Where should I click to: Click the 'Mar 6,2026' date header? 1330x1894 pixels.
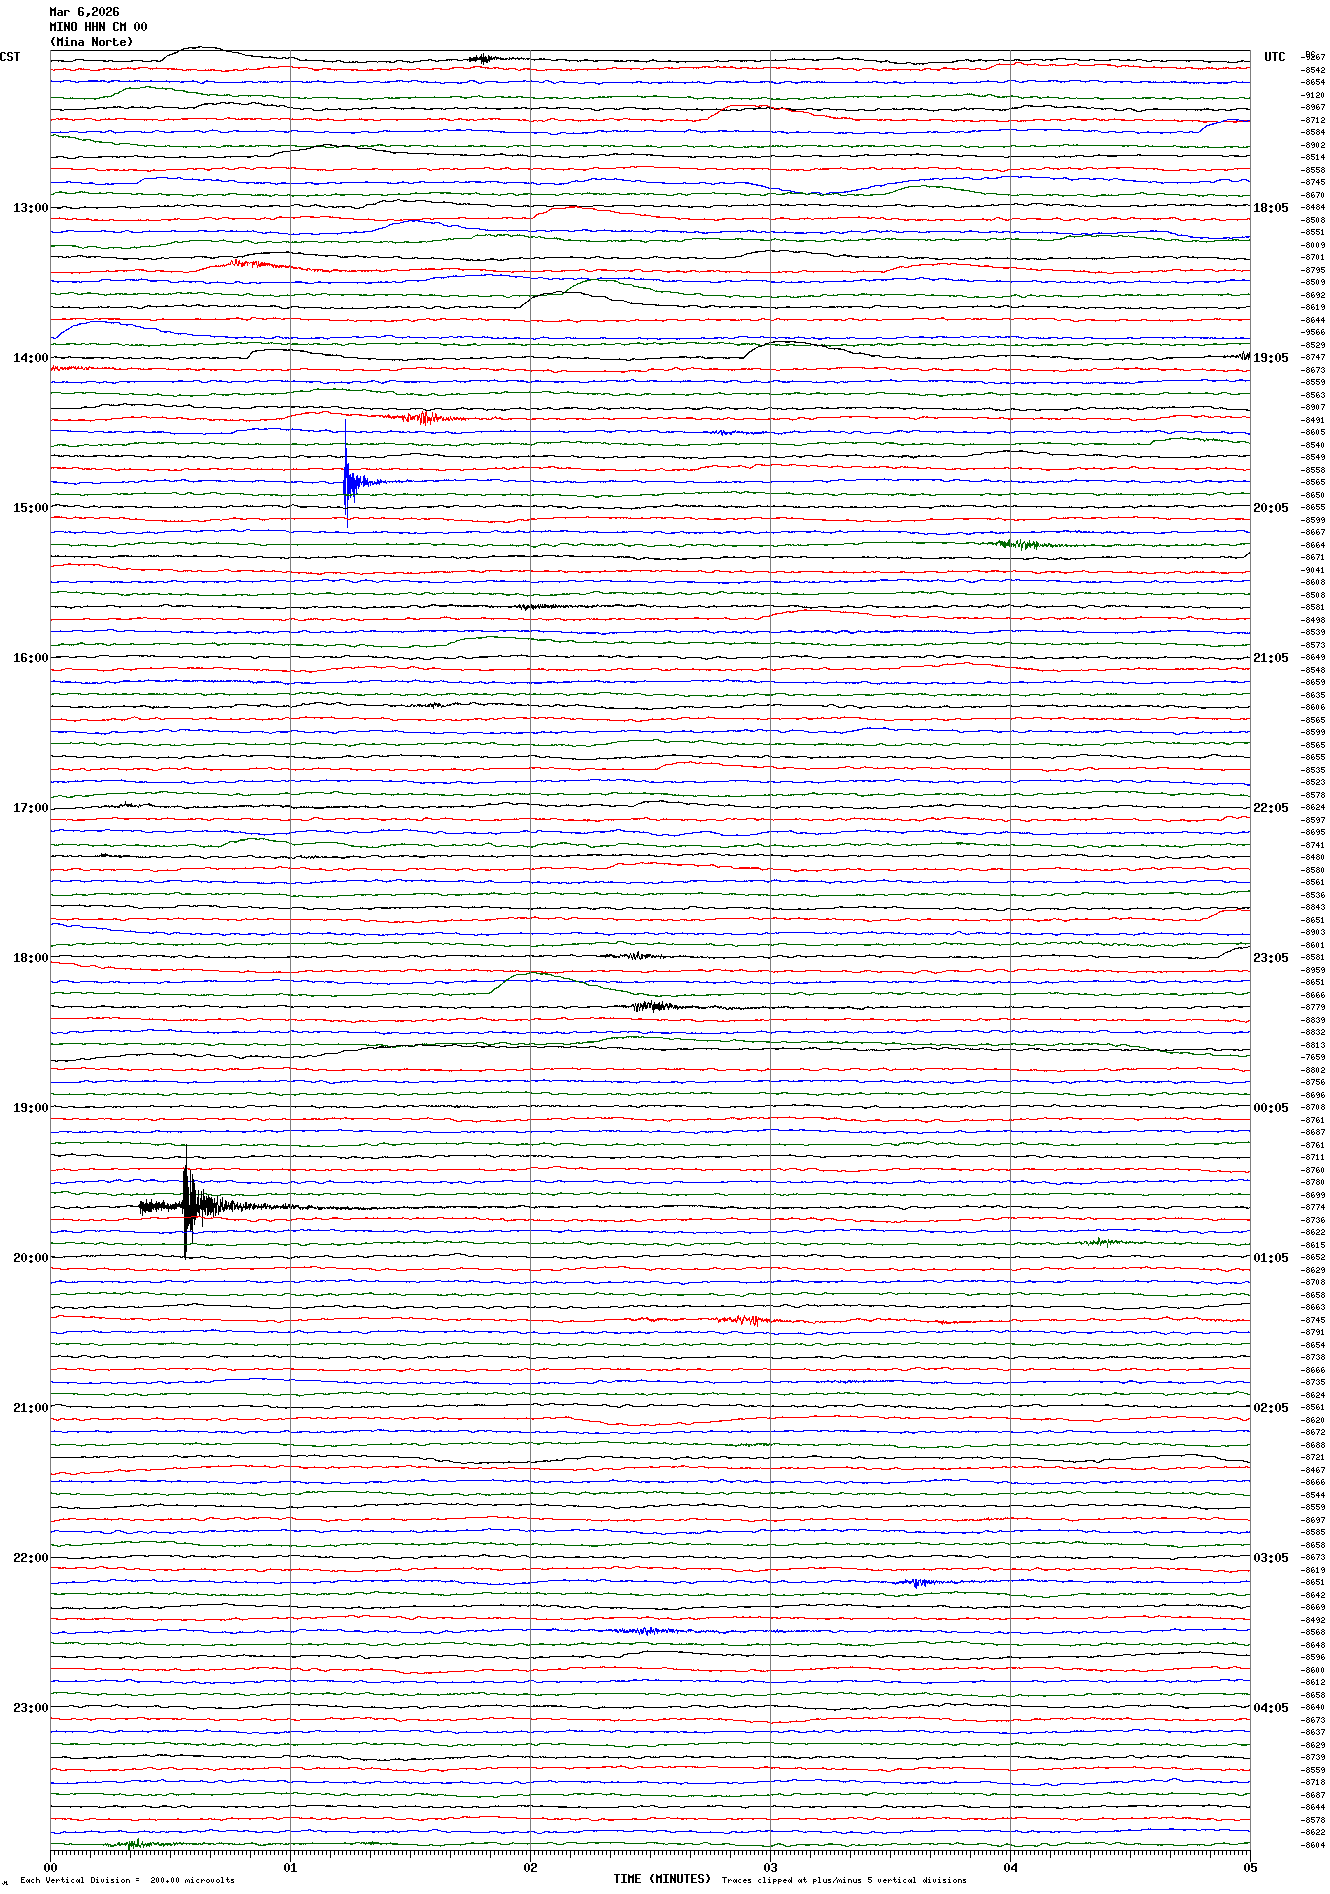pyautogui.click(x=84, y=12)
